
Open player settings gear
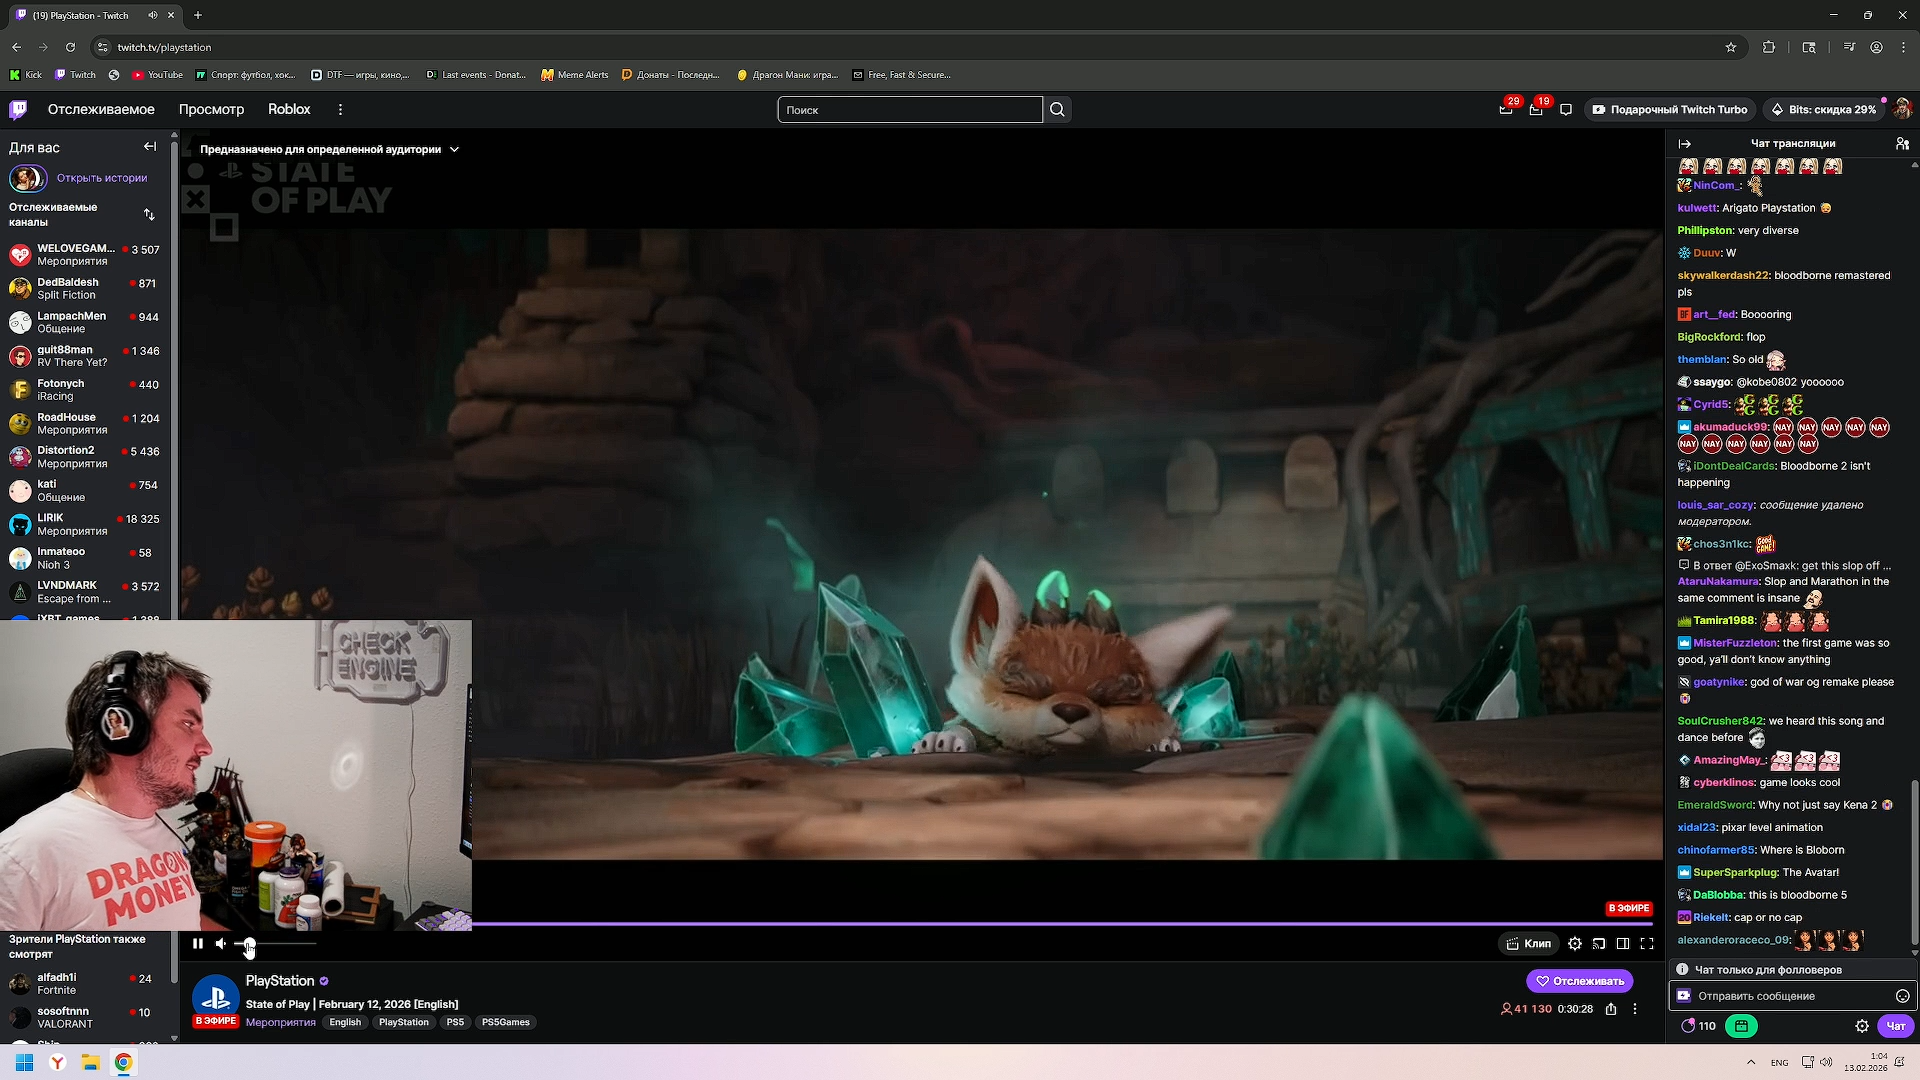(x=1575, y=944)
